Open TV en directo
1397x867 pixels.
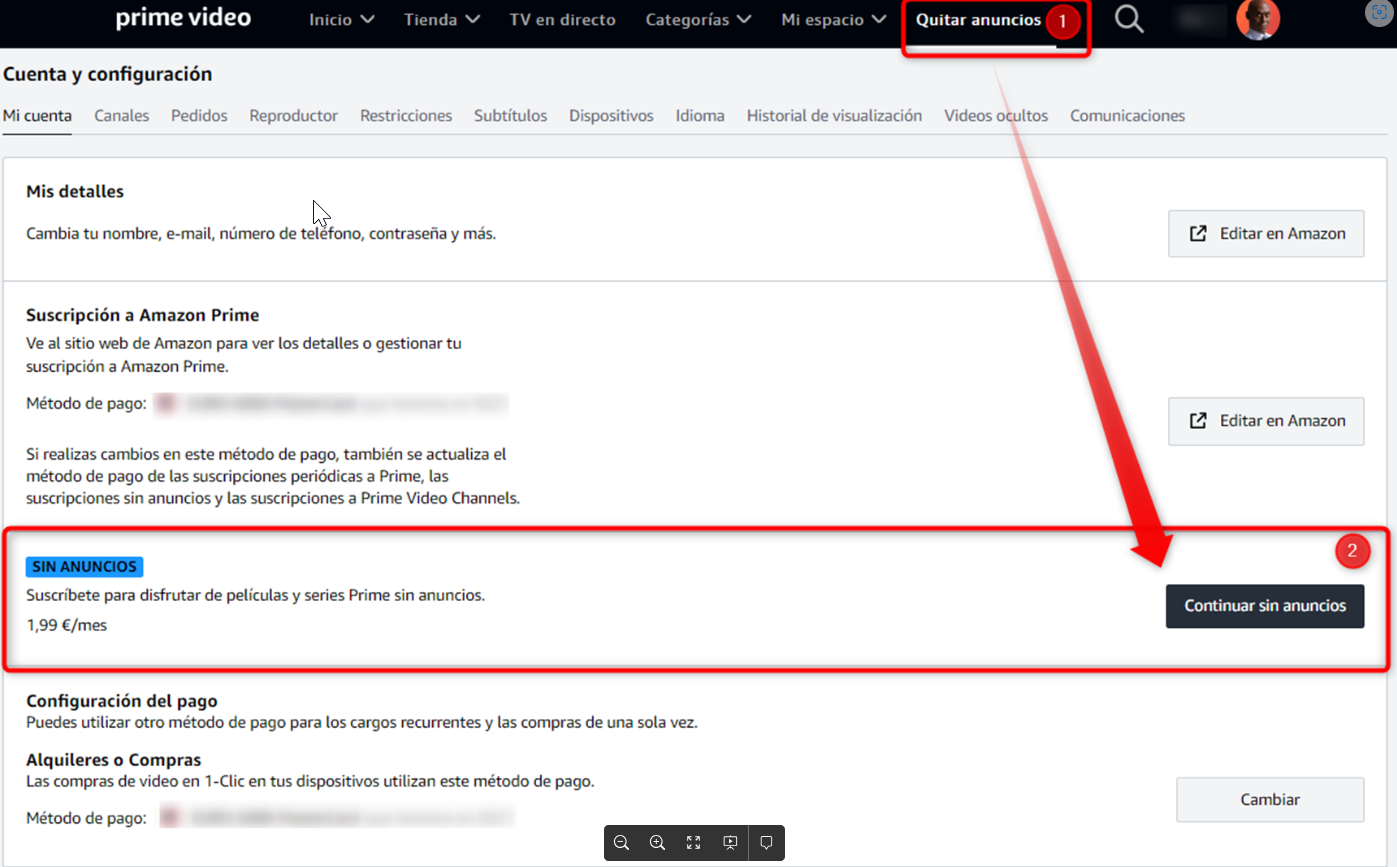[x=562, y=20]
